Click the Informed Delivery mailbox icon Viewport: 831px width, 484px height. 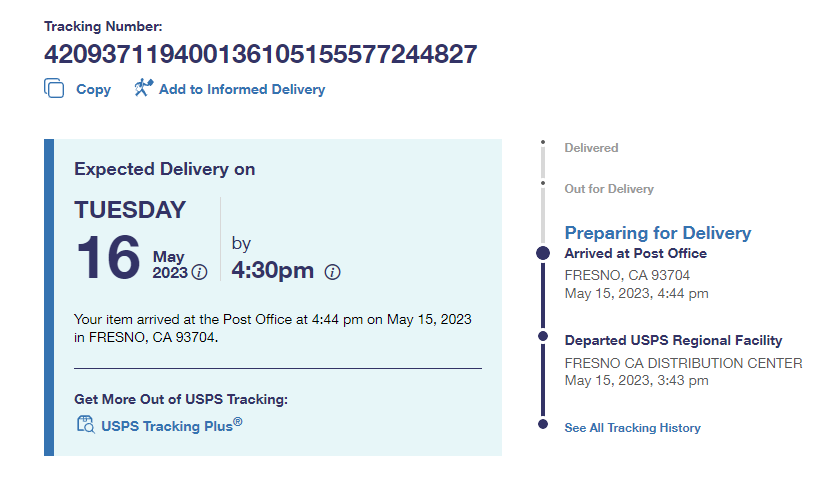(x=143, y=88)
